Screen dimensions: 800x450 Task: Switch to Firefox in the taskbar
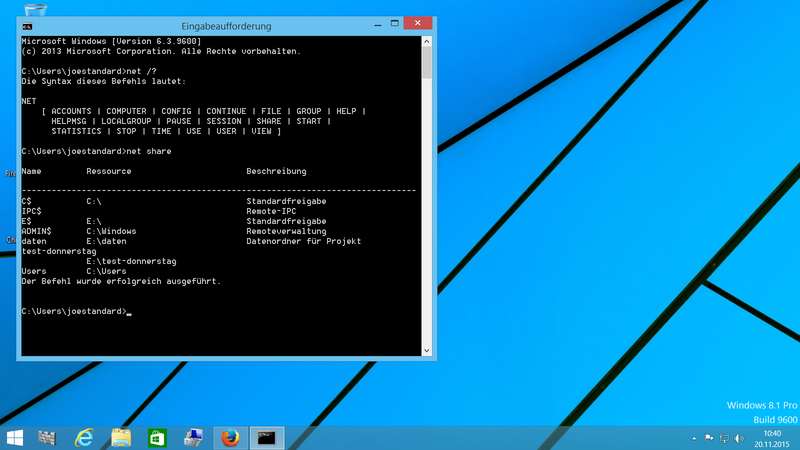pos(230,438)
